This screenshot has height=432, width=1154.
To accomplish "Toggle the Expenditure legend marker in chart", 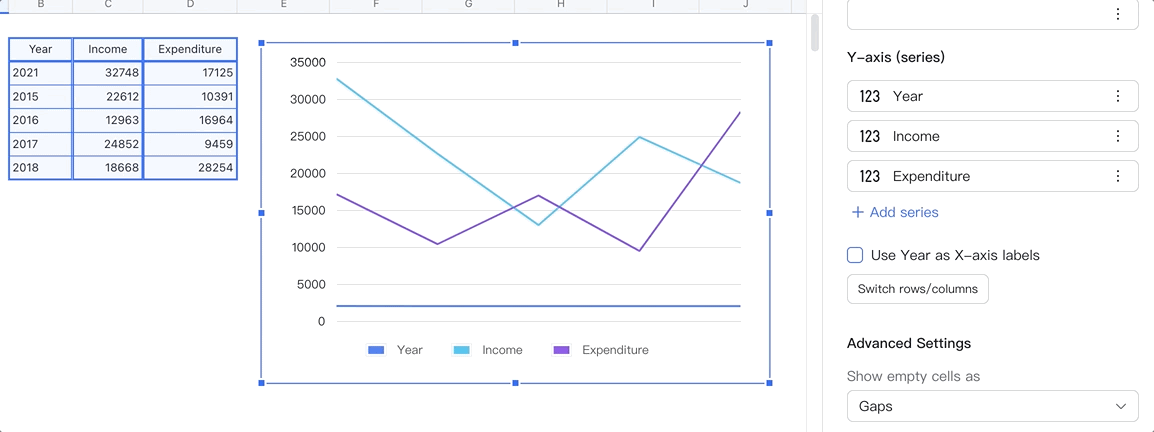I will click(562, 350).
